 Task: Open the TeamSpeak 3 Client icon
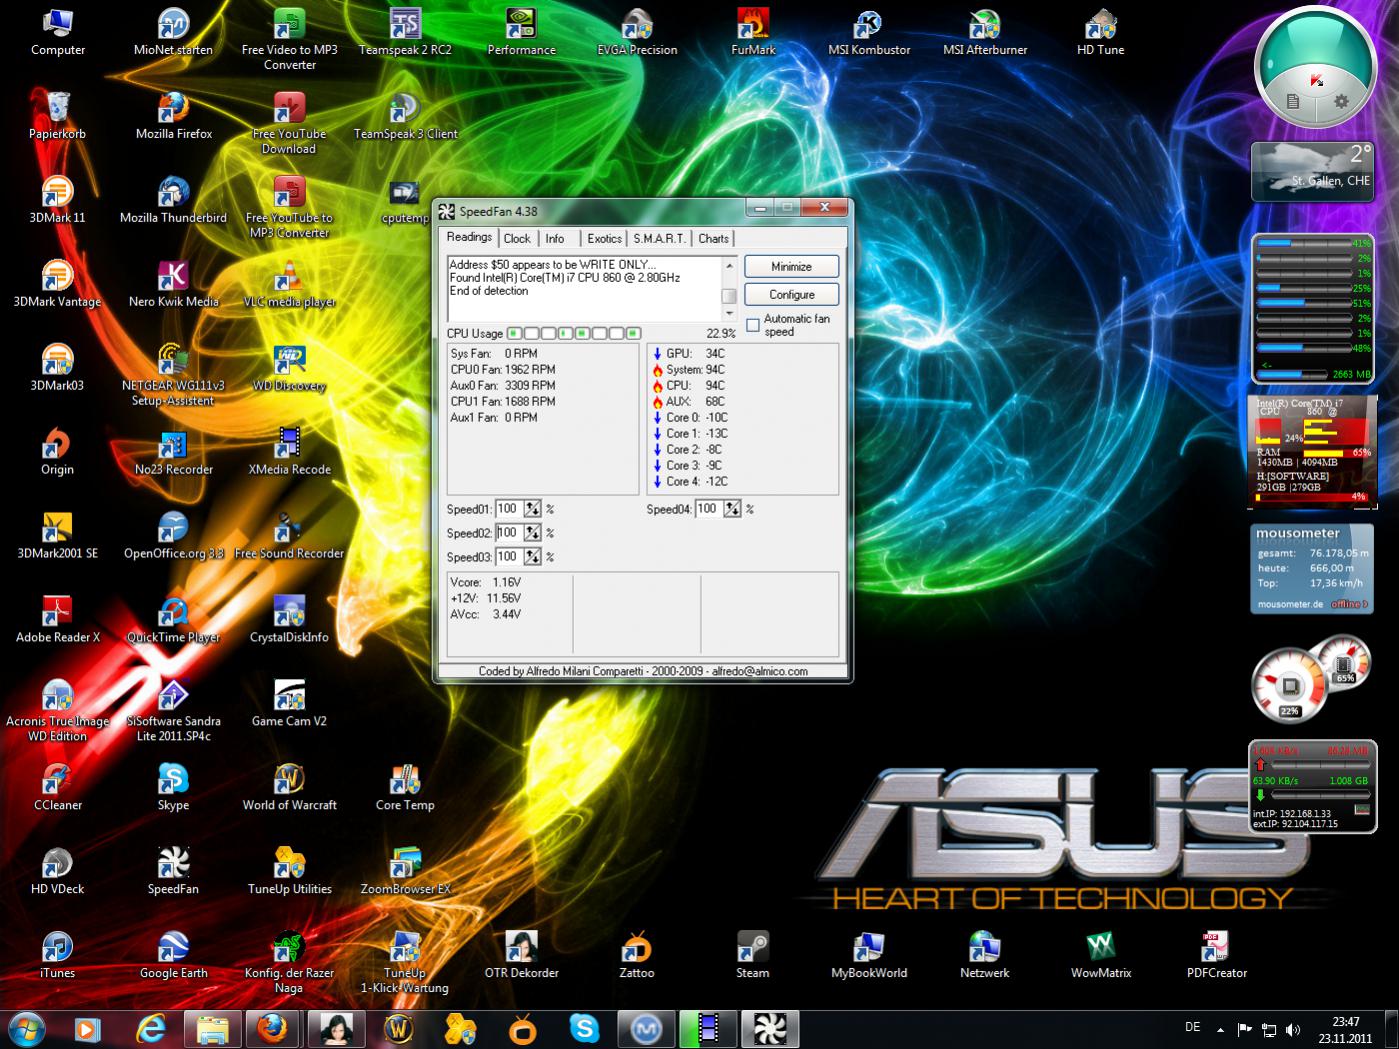[x=404, y=114]
